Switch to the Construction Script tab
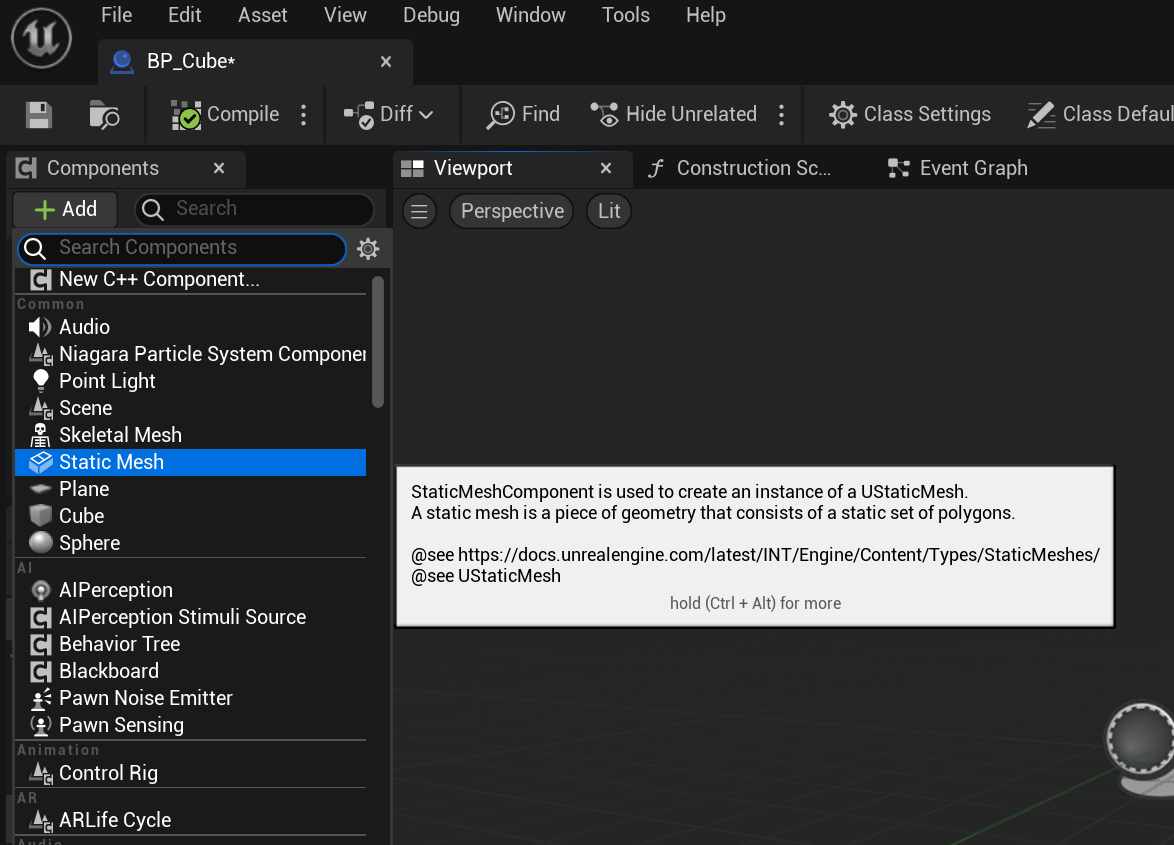1174x845 pixels. (x=740, y=168)
